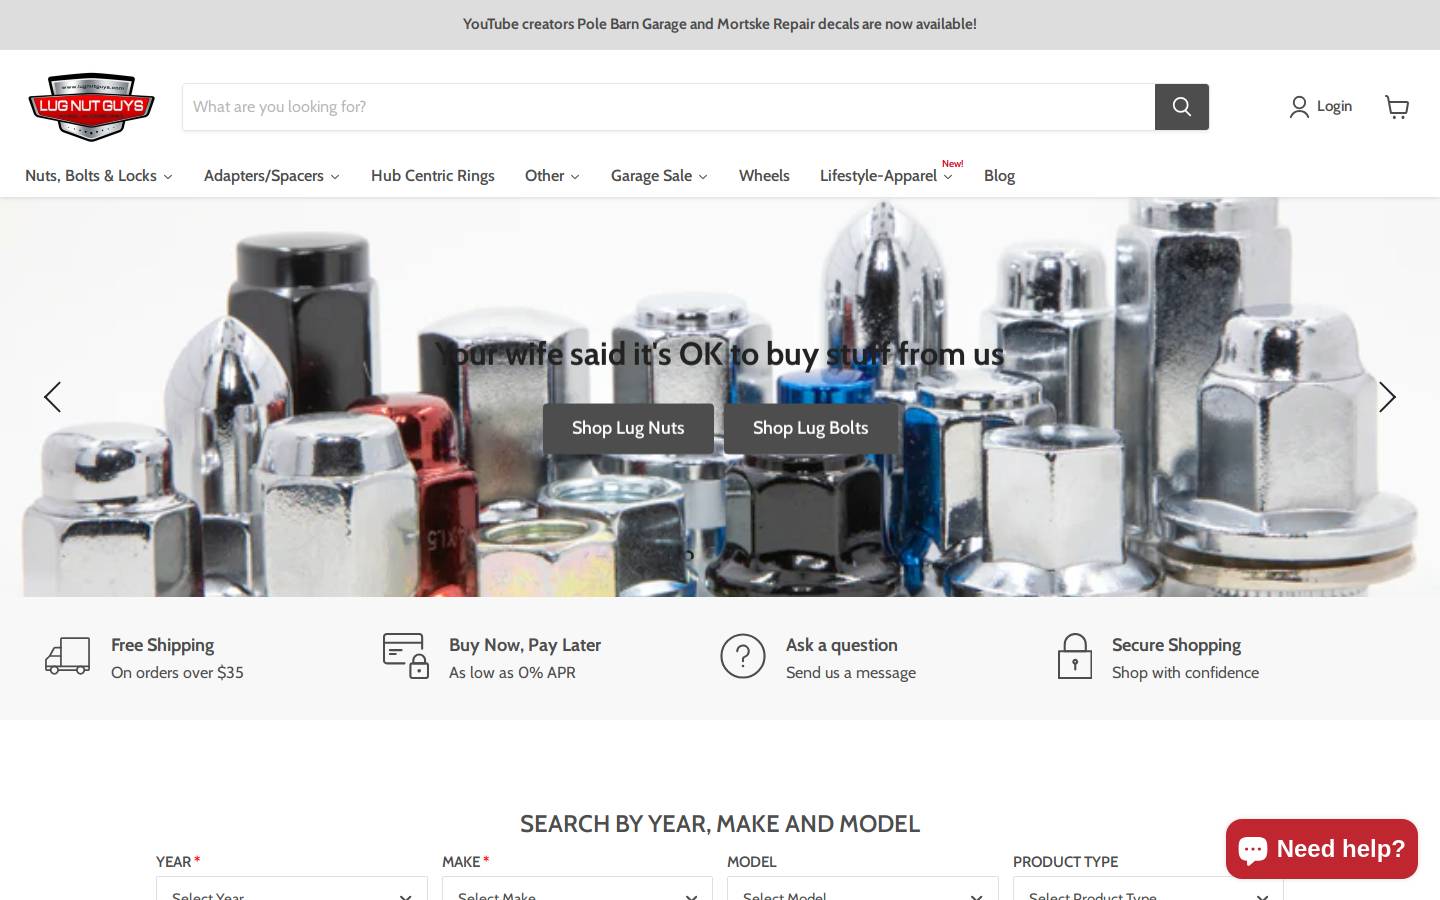Click 'On orders over $35' text
Viewport: 1440px width, 900px height.
coord(177,673)
